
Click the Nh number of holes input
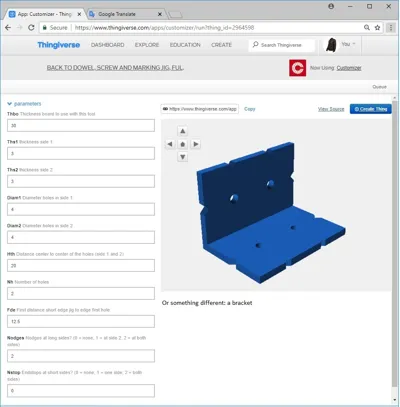click(81, 294)
